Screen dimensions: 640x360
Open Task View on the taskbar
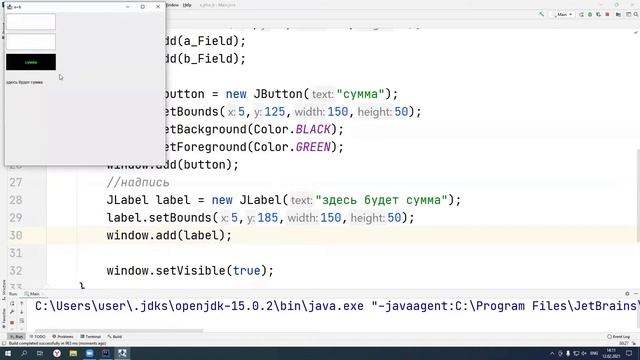40,353
